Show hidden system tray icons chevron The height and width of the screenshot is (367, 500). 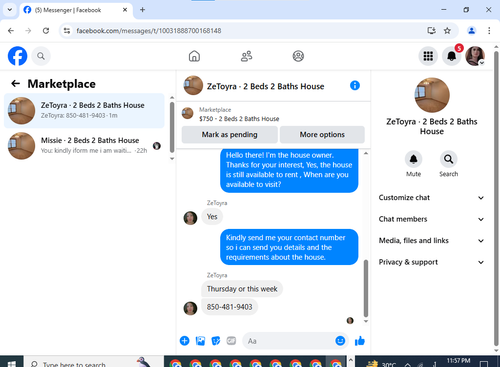pos(407,364)
